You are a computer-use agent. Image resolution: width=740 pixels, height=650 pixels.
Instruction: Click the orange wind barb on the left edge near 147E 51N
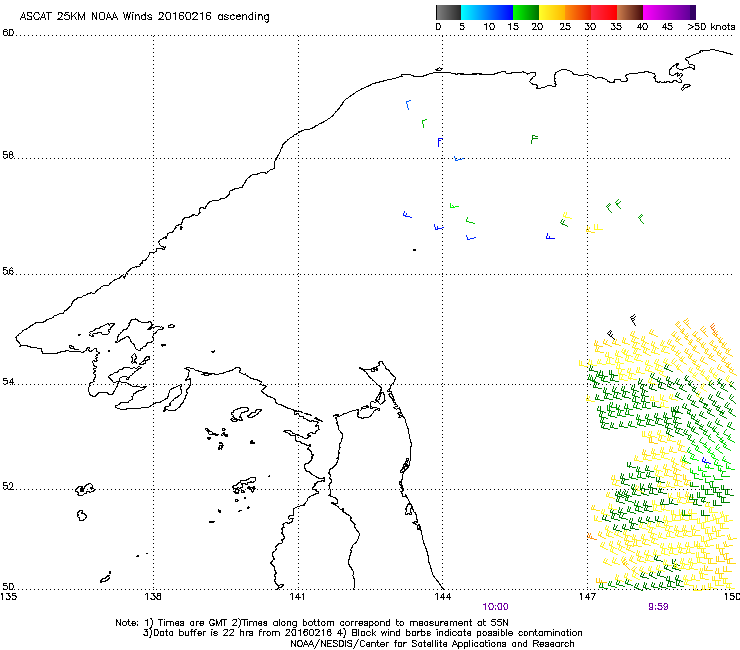591,536
